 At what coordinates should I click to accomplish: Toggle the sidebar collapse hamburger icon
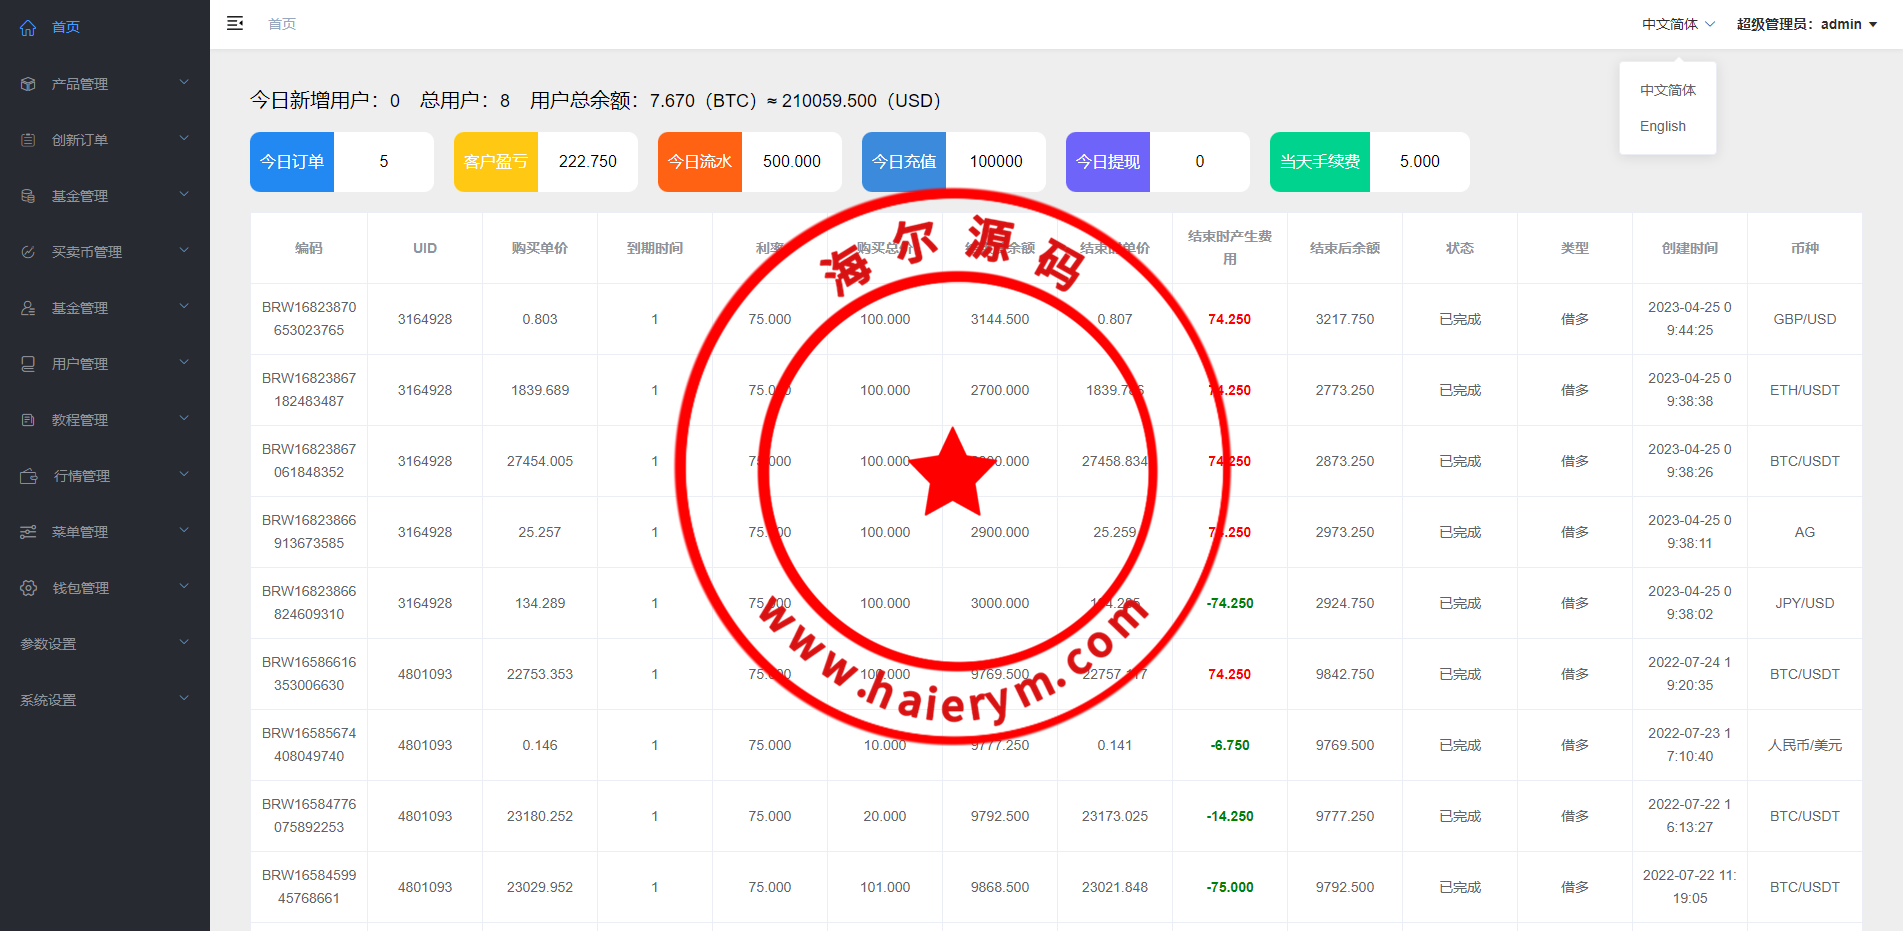tap(235, 24)
